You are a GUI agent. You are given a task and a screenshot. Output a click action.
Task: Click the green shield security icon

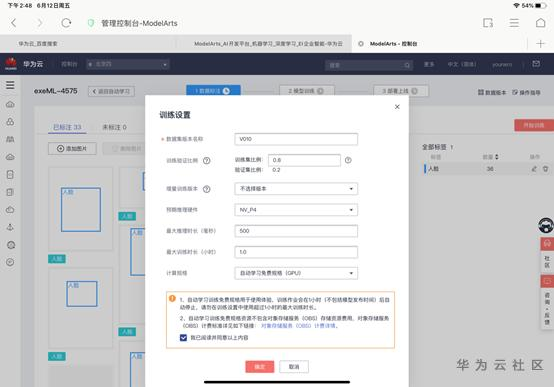pyautogui.click(x=91, y=23)
